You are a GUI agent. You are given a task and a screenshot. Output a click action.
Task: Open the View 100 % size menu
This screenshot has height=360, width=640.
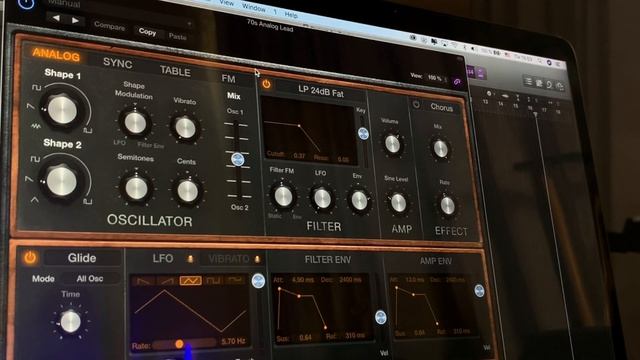(x=436, y=78)
